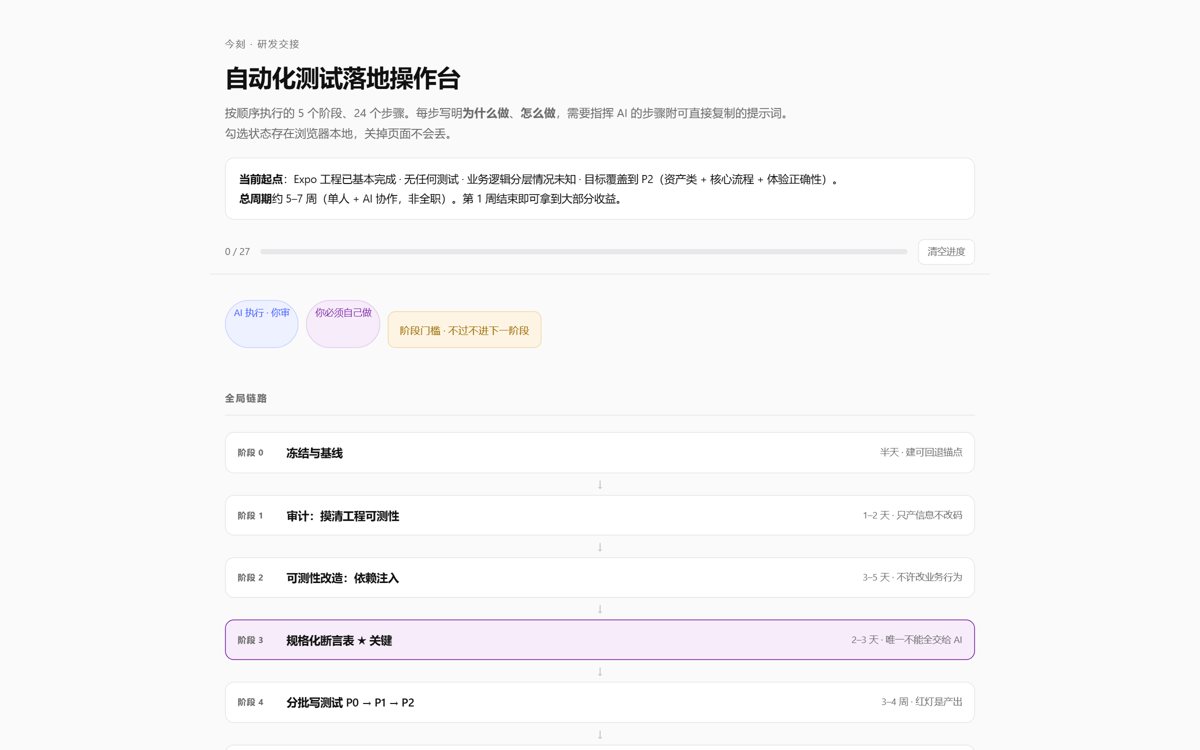Click the 3–5 天 · 不许改业务行为 note
1200x750 pixels.
[912, 577]
